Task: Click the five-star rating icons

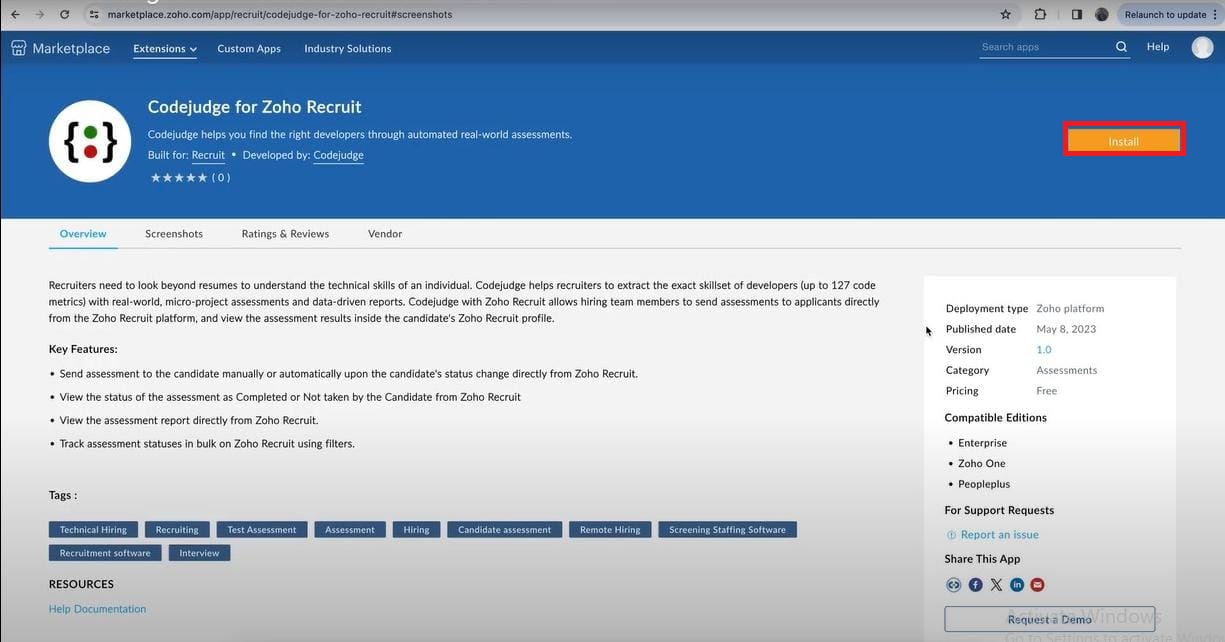Action: point(179,177)
